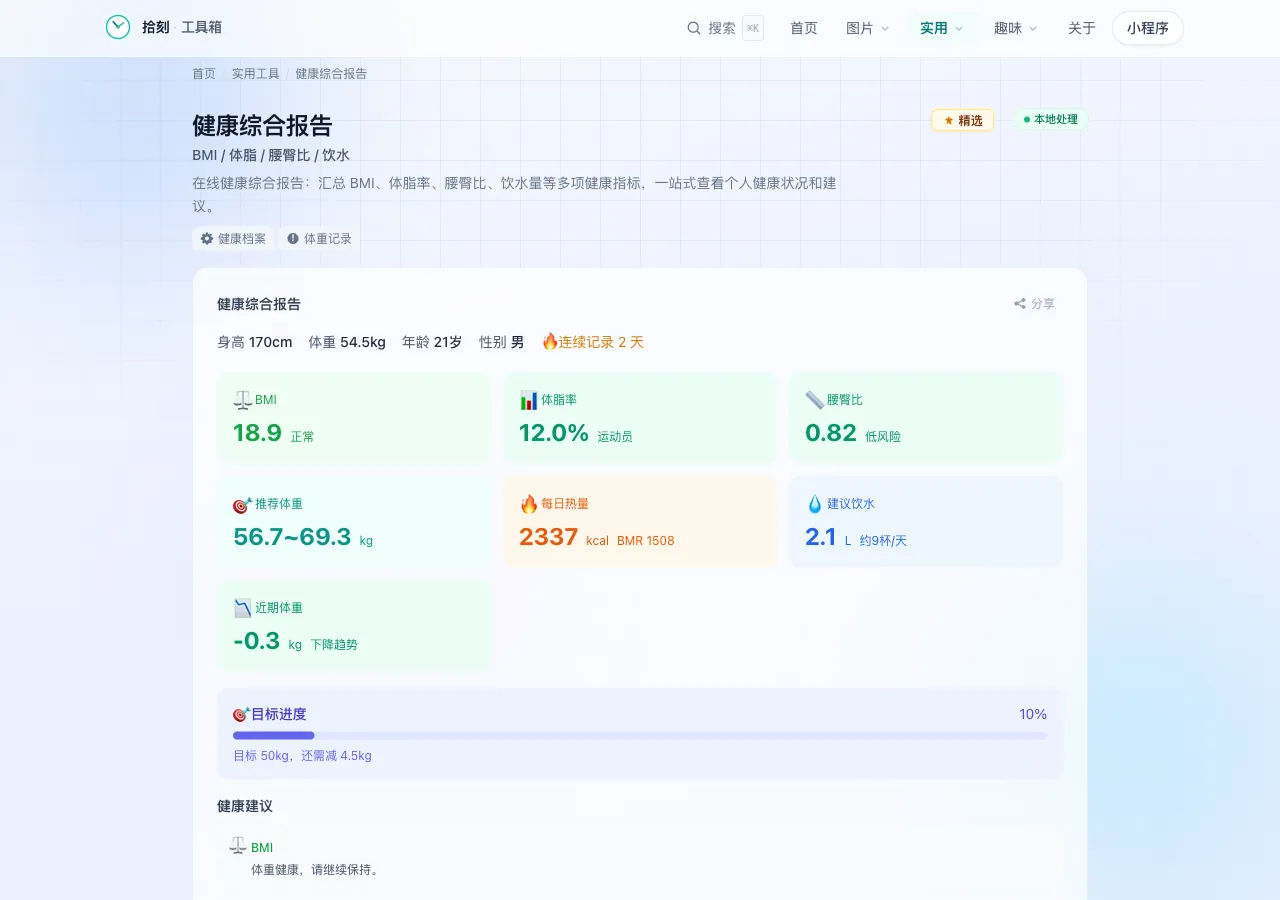Image resolution: width=1280 pixels, height=900 pixels.
Task: Click the green dot in 本地处理 badge
Action: 1026,119
